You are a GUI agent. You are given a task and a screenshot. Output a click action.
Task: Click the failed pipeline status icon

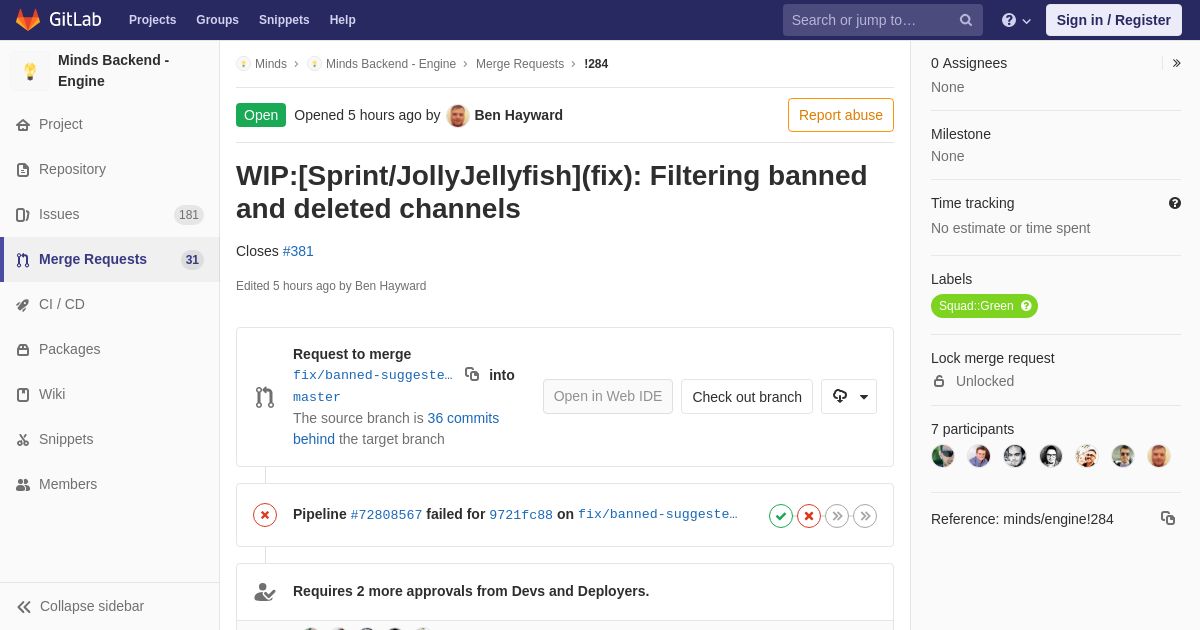[265, 515]
